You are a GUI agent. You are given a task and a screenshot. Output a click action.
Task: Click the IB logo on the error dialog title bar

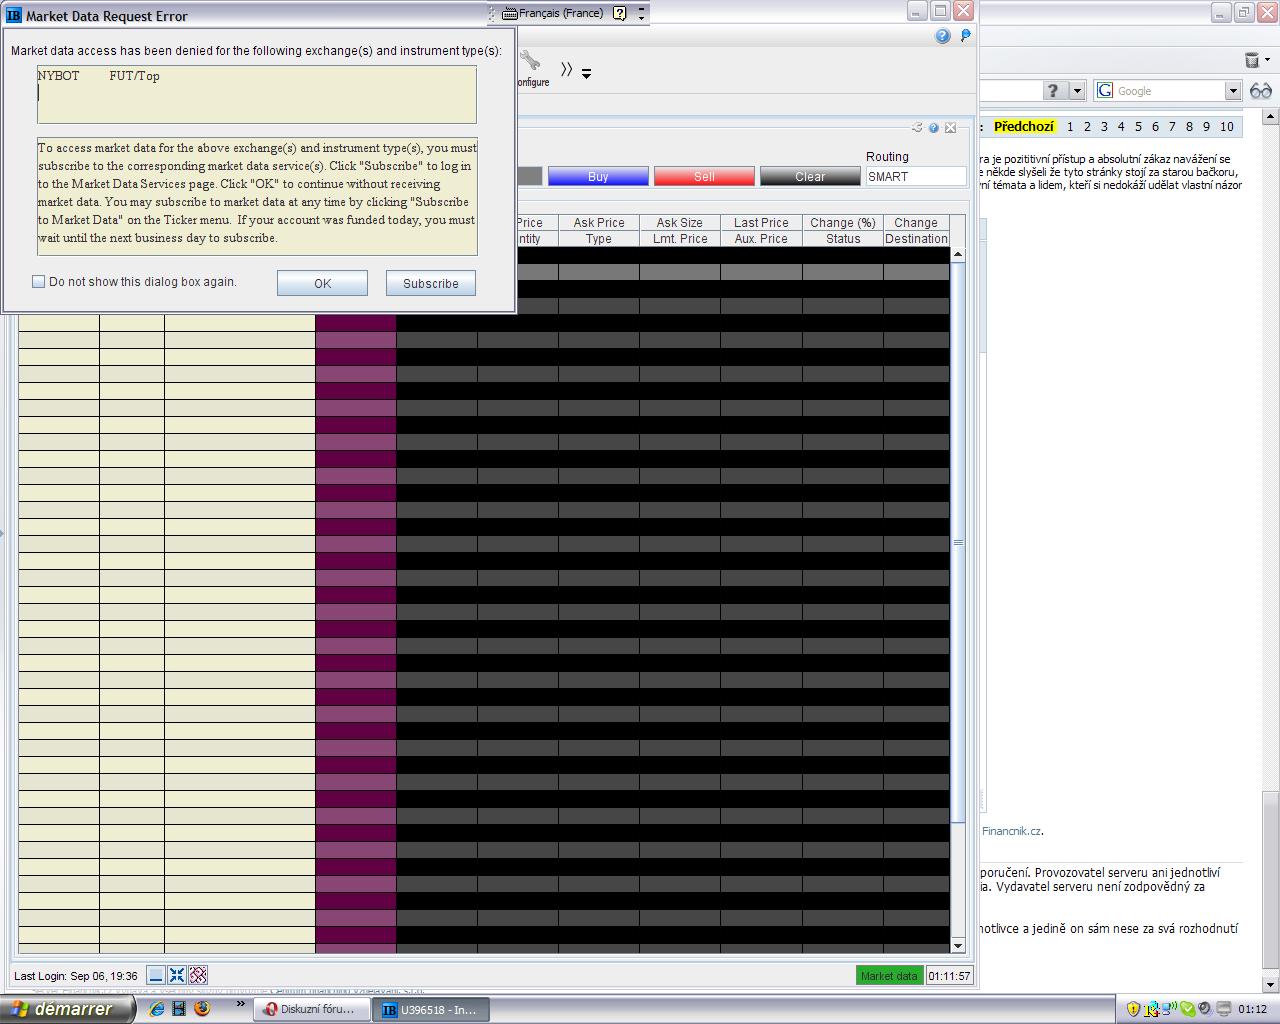(x=14, y=16)
